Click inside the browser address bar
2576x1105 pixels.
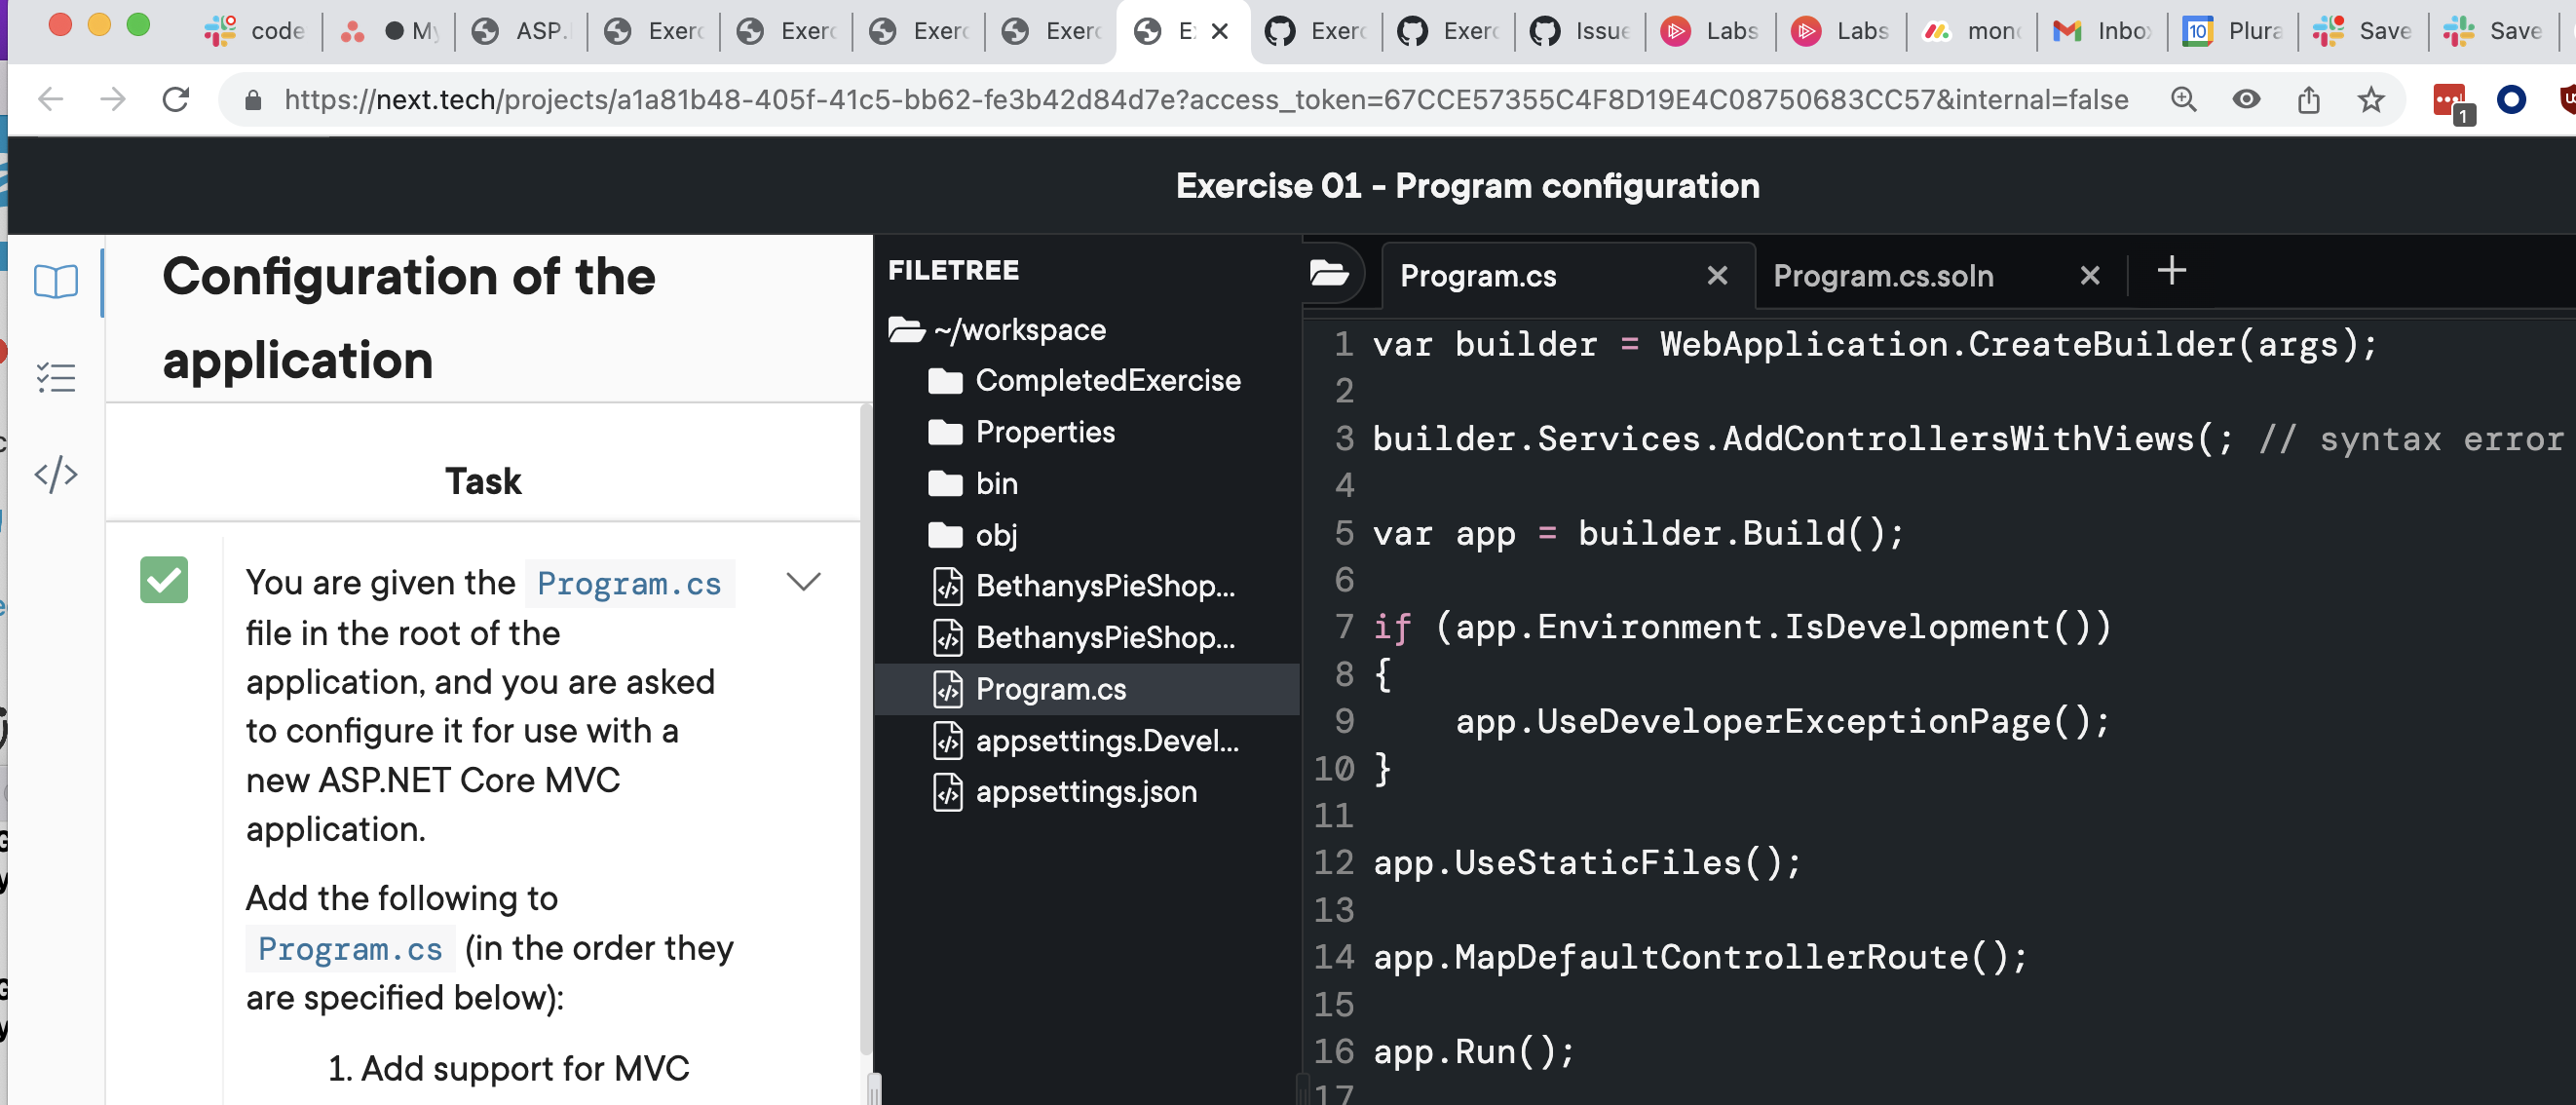coord(1200,99)
